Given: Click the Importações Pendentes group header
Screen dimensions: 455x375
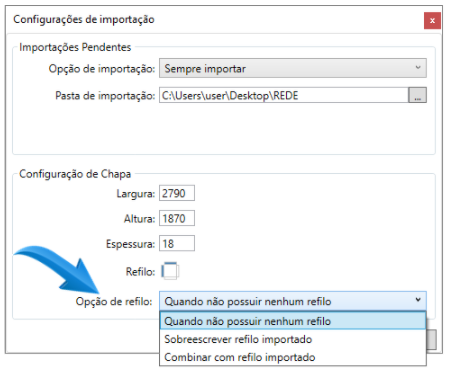Looking at the screenshot, I should point(75,47).
